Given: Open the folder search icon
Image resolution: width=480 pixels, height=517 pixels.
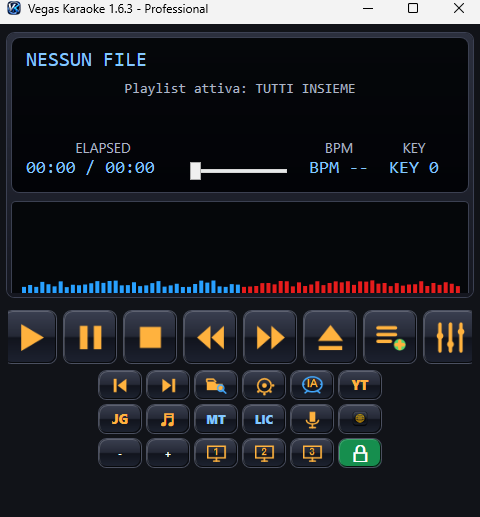Looking at the screenshot, I should pos(216,385).
